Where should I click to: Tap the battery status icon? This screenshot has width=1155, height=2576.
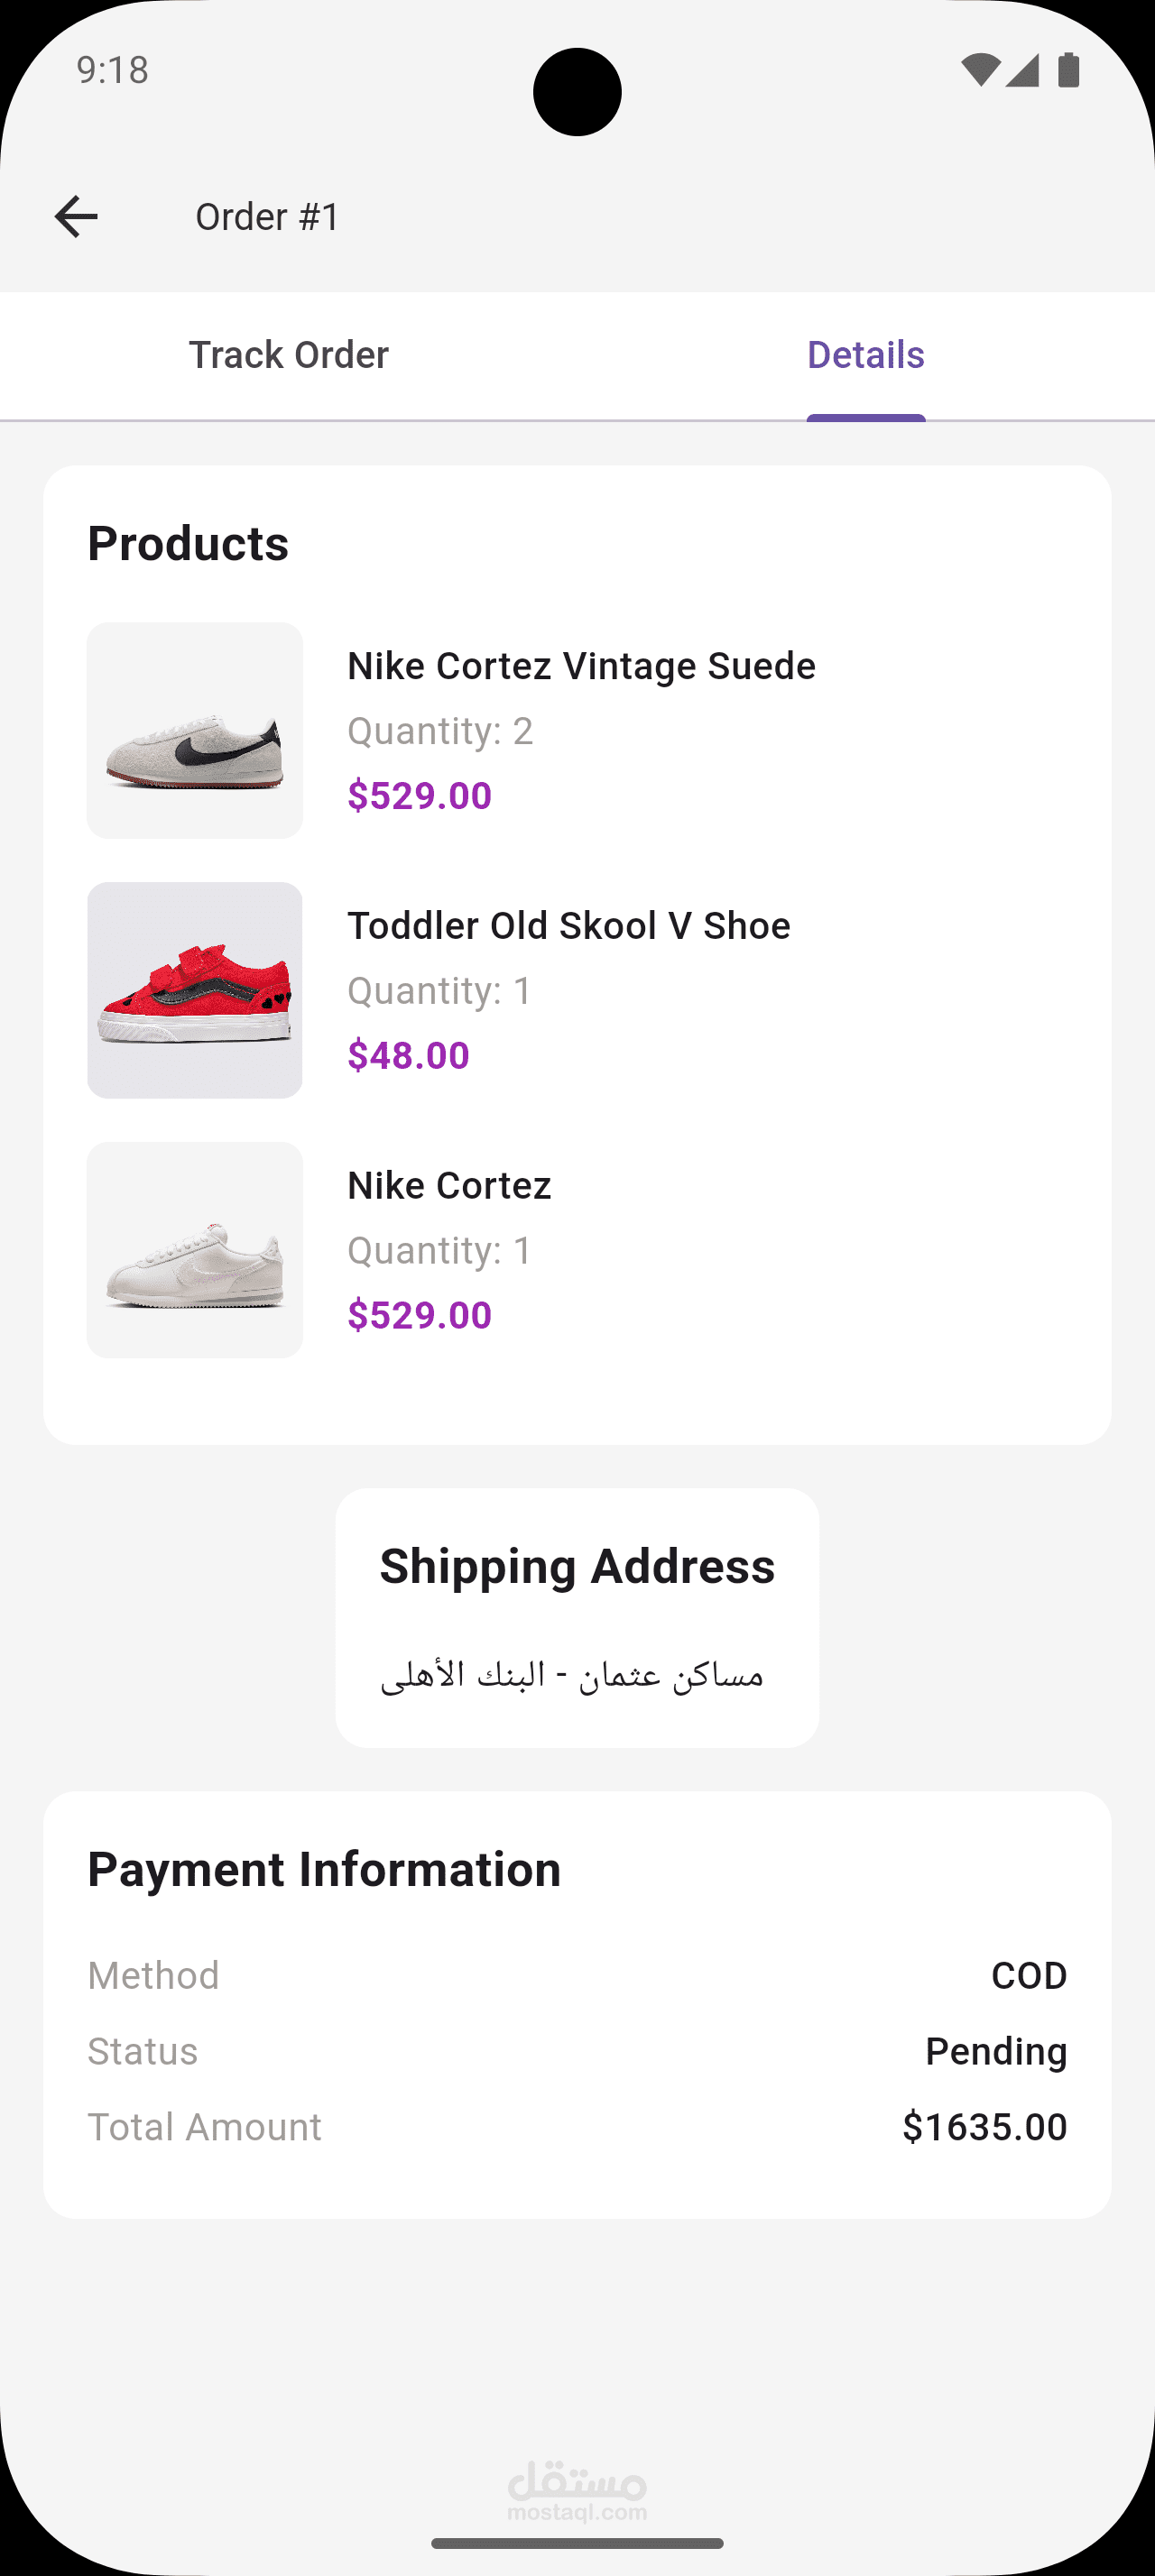[x=1068, y=70]
